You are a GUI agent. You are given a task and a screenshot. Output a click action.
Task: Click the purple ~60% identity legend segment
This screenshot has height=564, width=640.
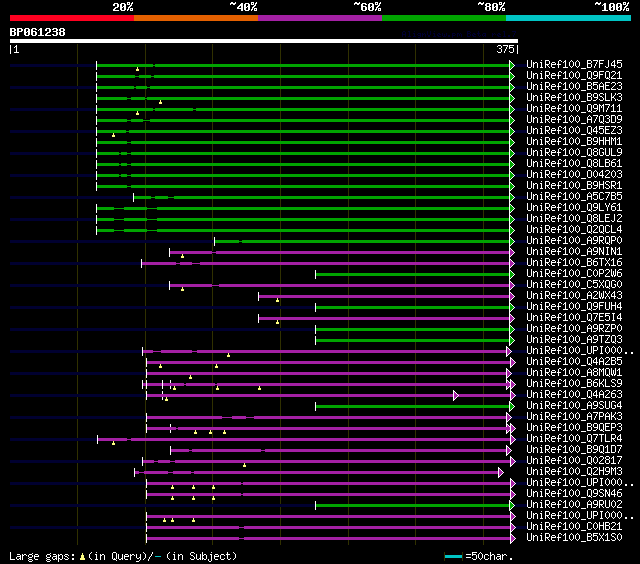pyautogui.click(x=320, y=18)
